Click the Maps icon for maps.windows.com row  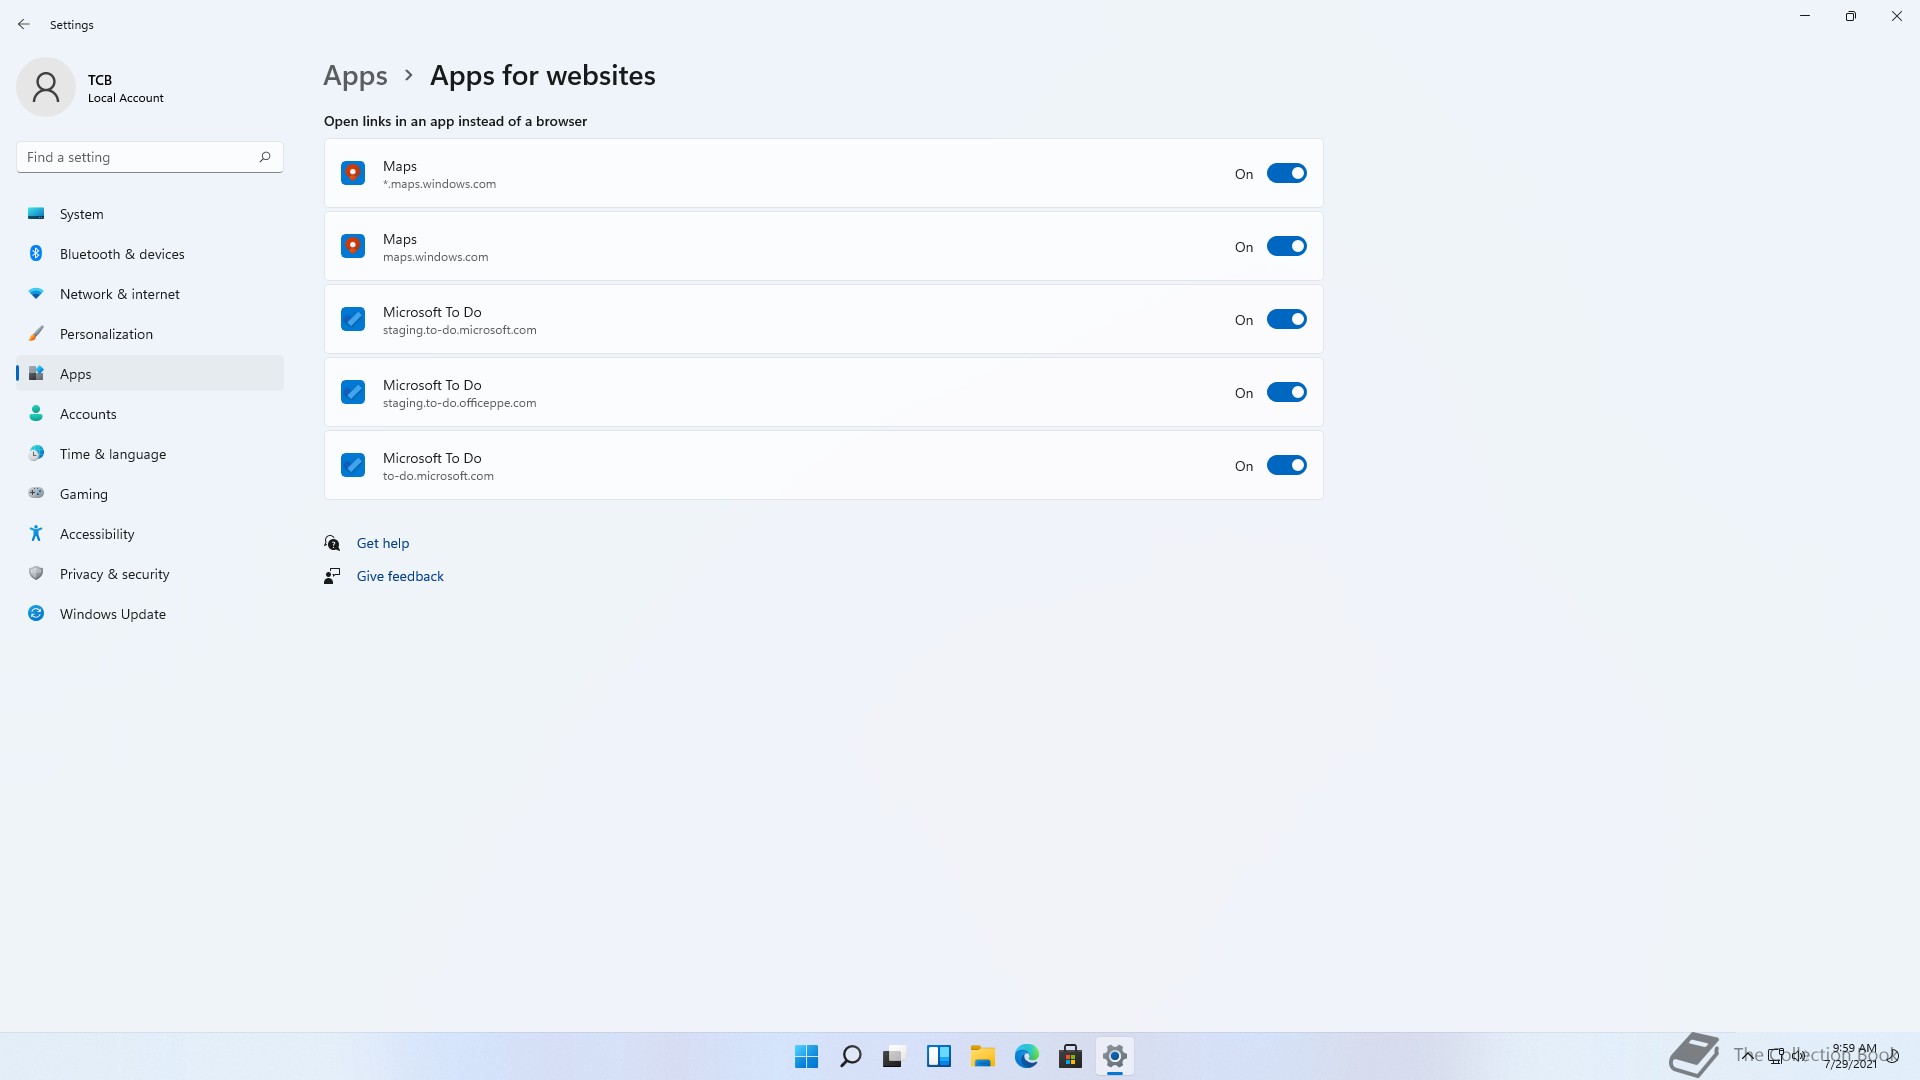coord(353,246)
